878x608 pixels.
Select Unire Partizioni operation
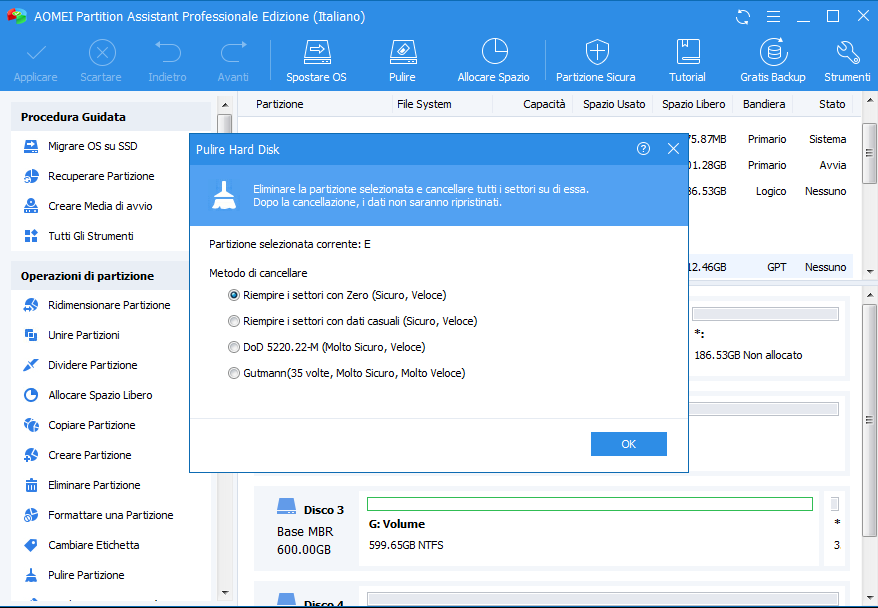coord(72,335)
